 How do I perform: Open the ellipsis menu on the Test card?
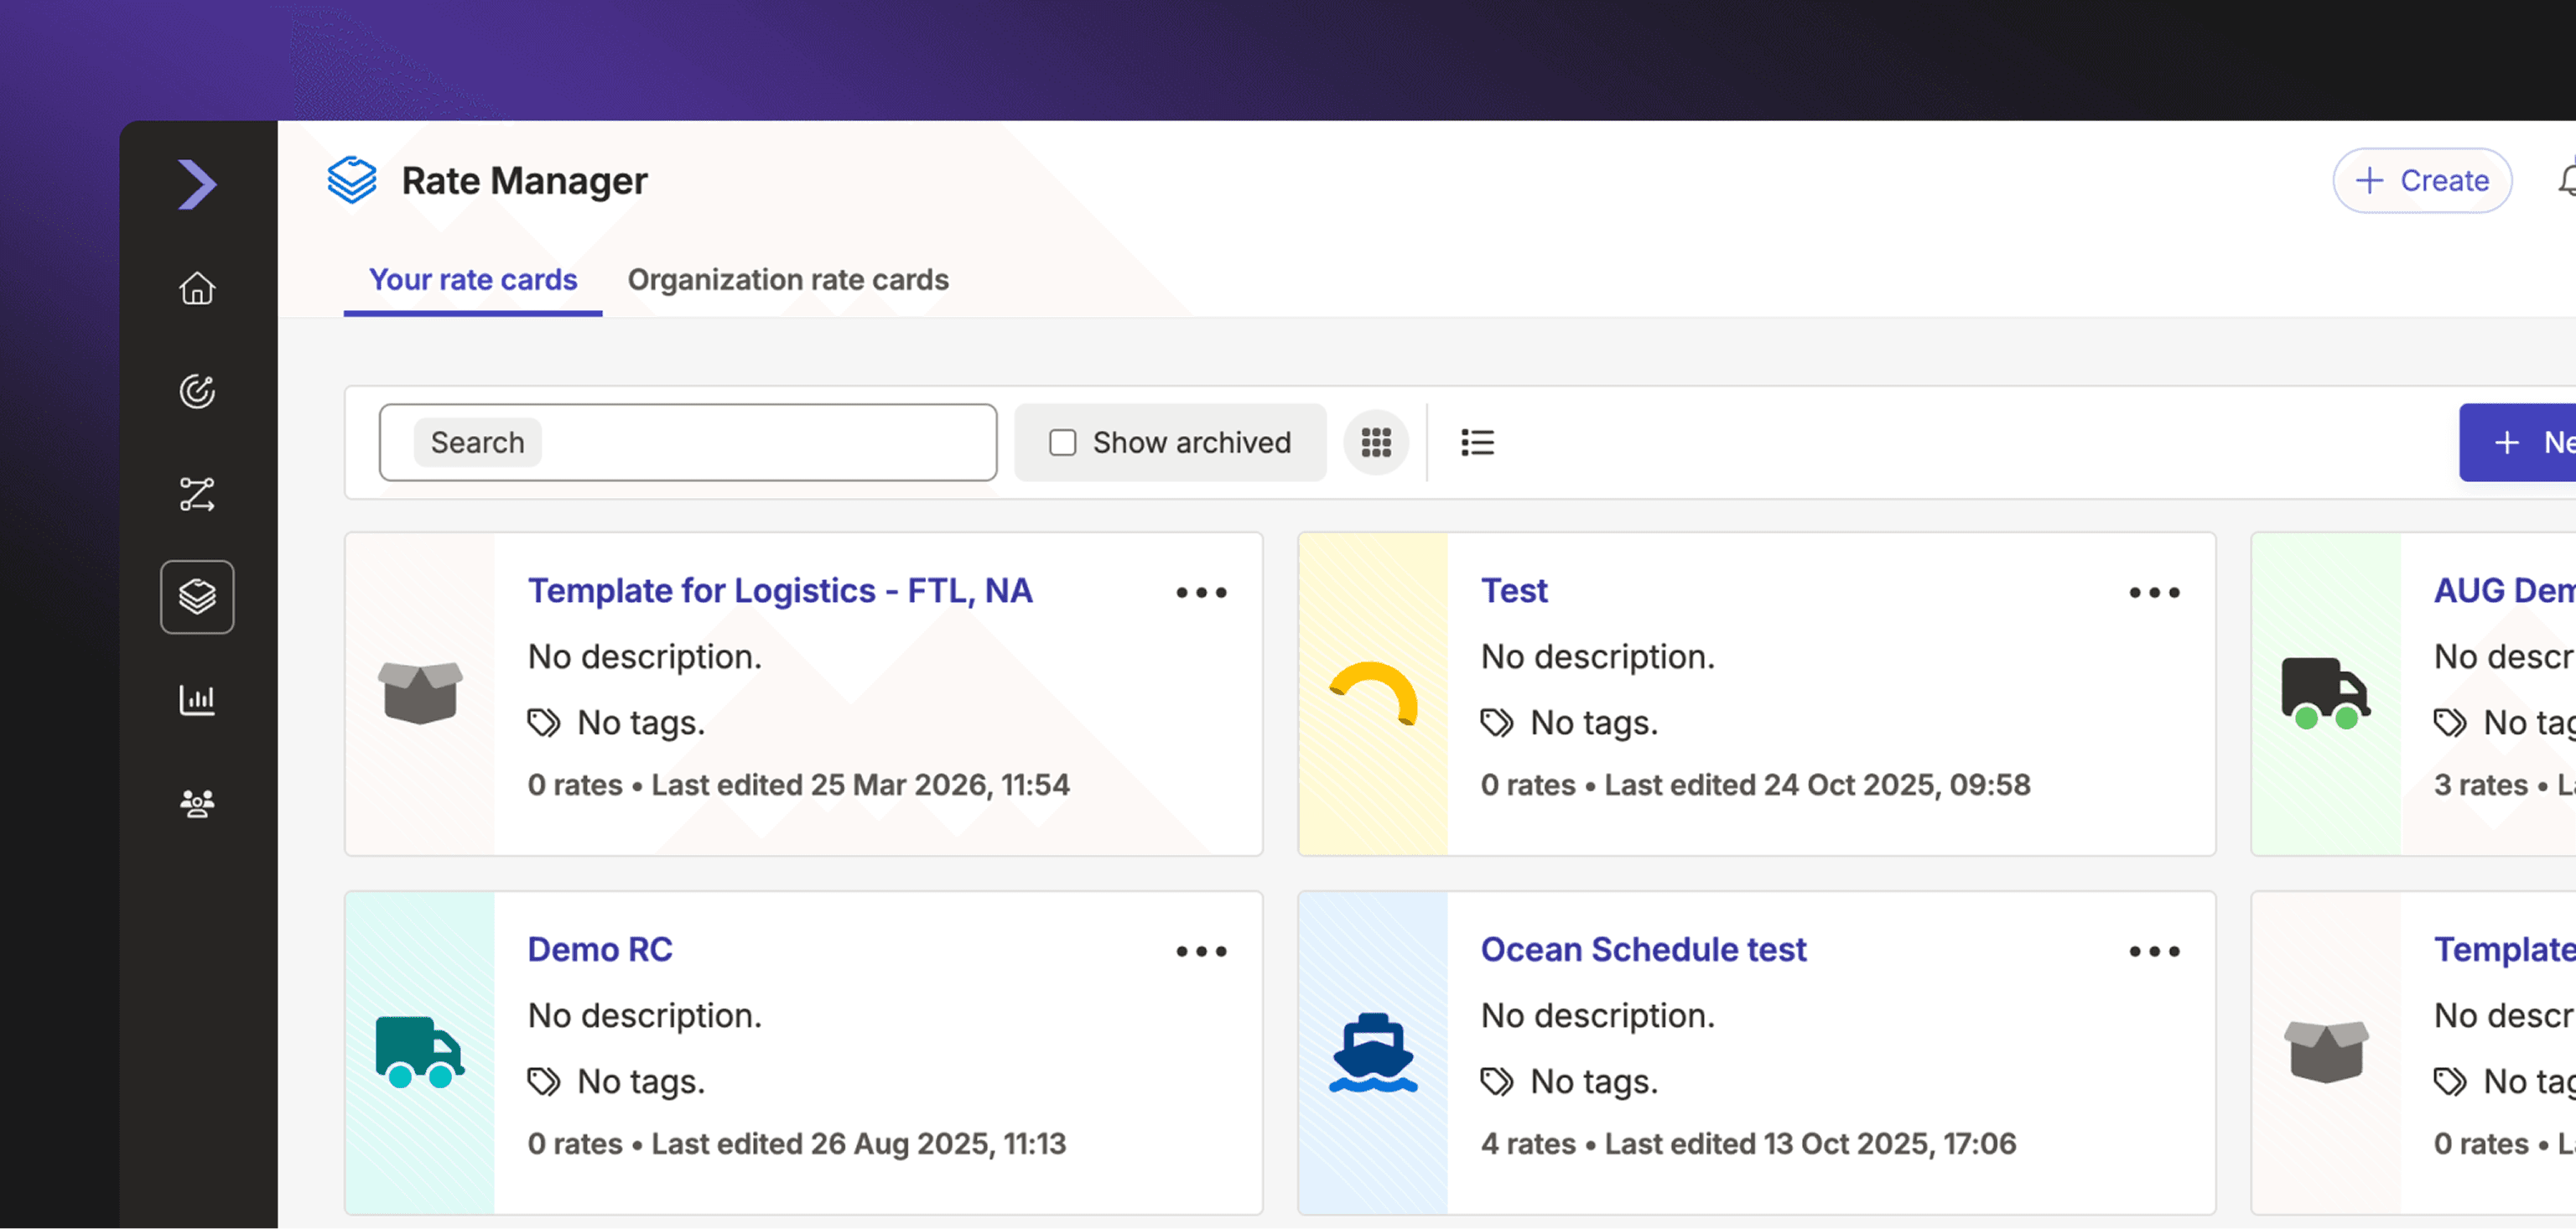pyautogui.click(x=2155, y=592)
